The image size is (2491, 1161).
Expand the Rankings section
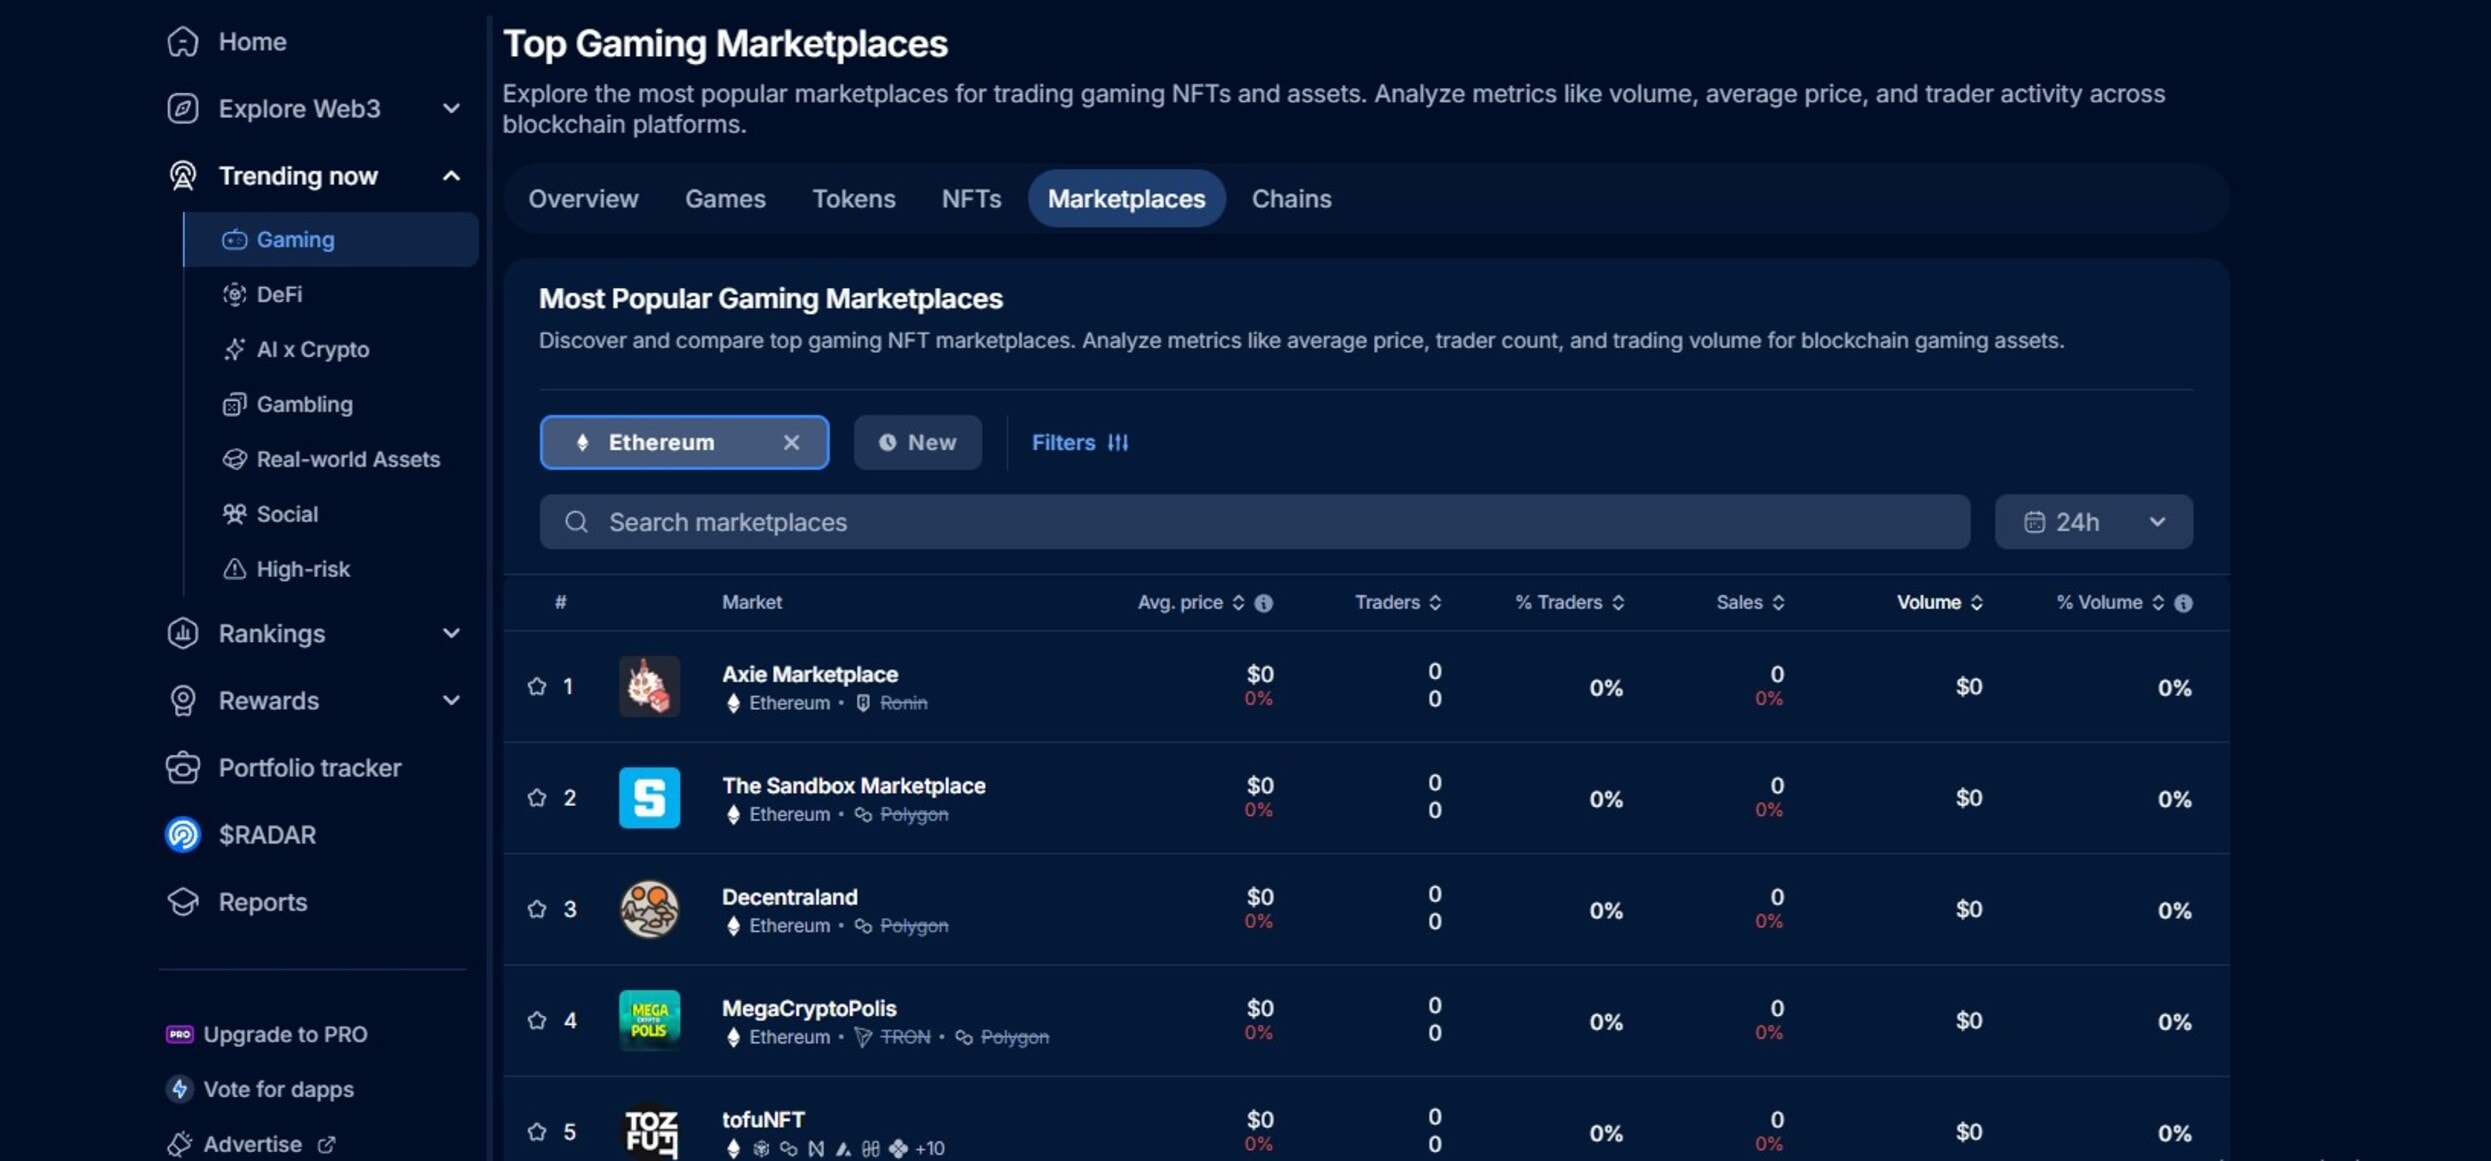451,633
